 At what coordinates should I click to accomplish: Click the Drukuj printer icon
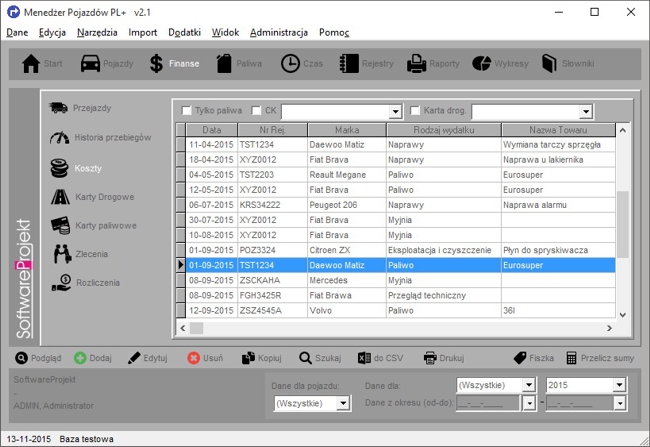pyautogui.click(x=430, y=358)
